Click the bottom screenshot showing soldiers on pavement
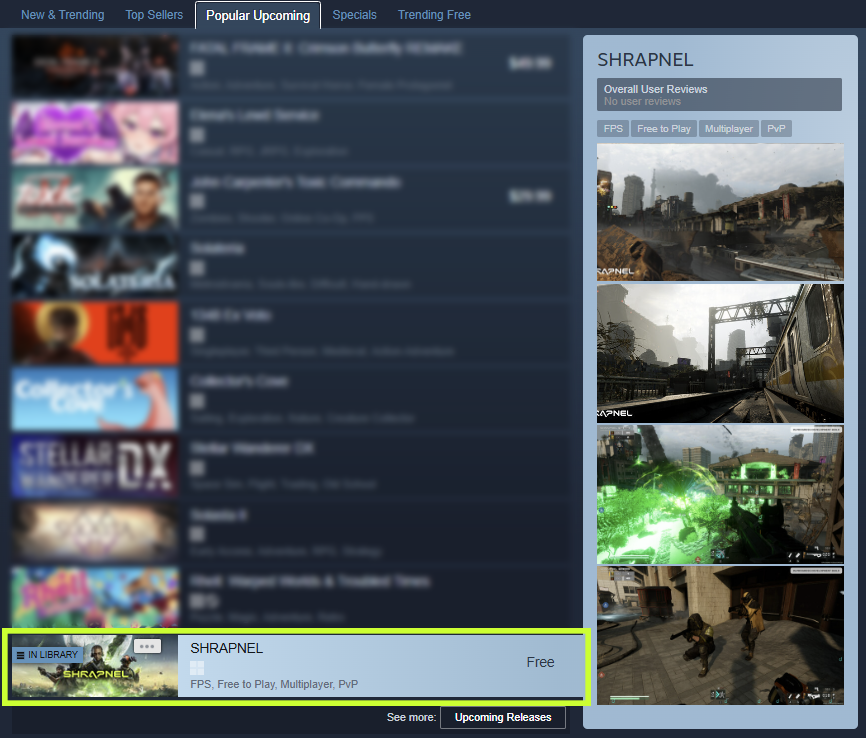 coord(720,635)
